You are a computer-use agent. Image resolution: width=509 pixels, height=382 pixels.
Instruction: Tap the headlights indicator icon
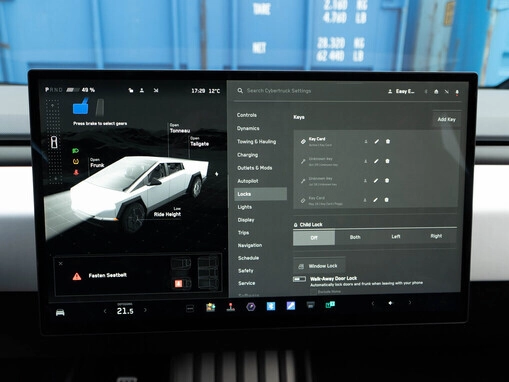click(76, 151)
